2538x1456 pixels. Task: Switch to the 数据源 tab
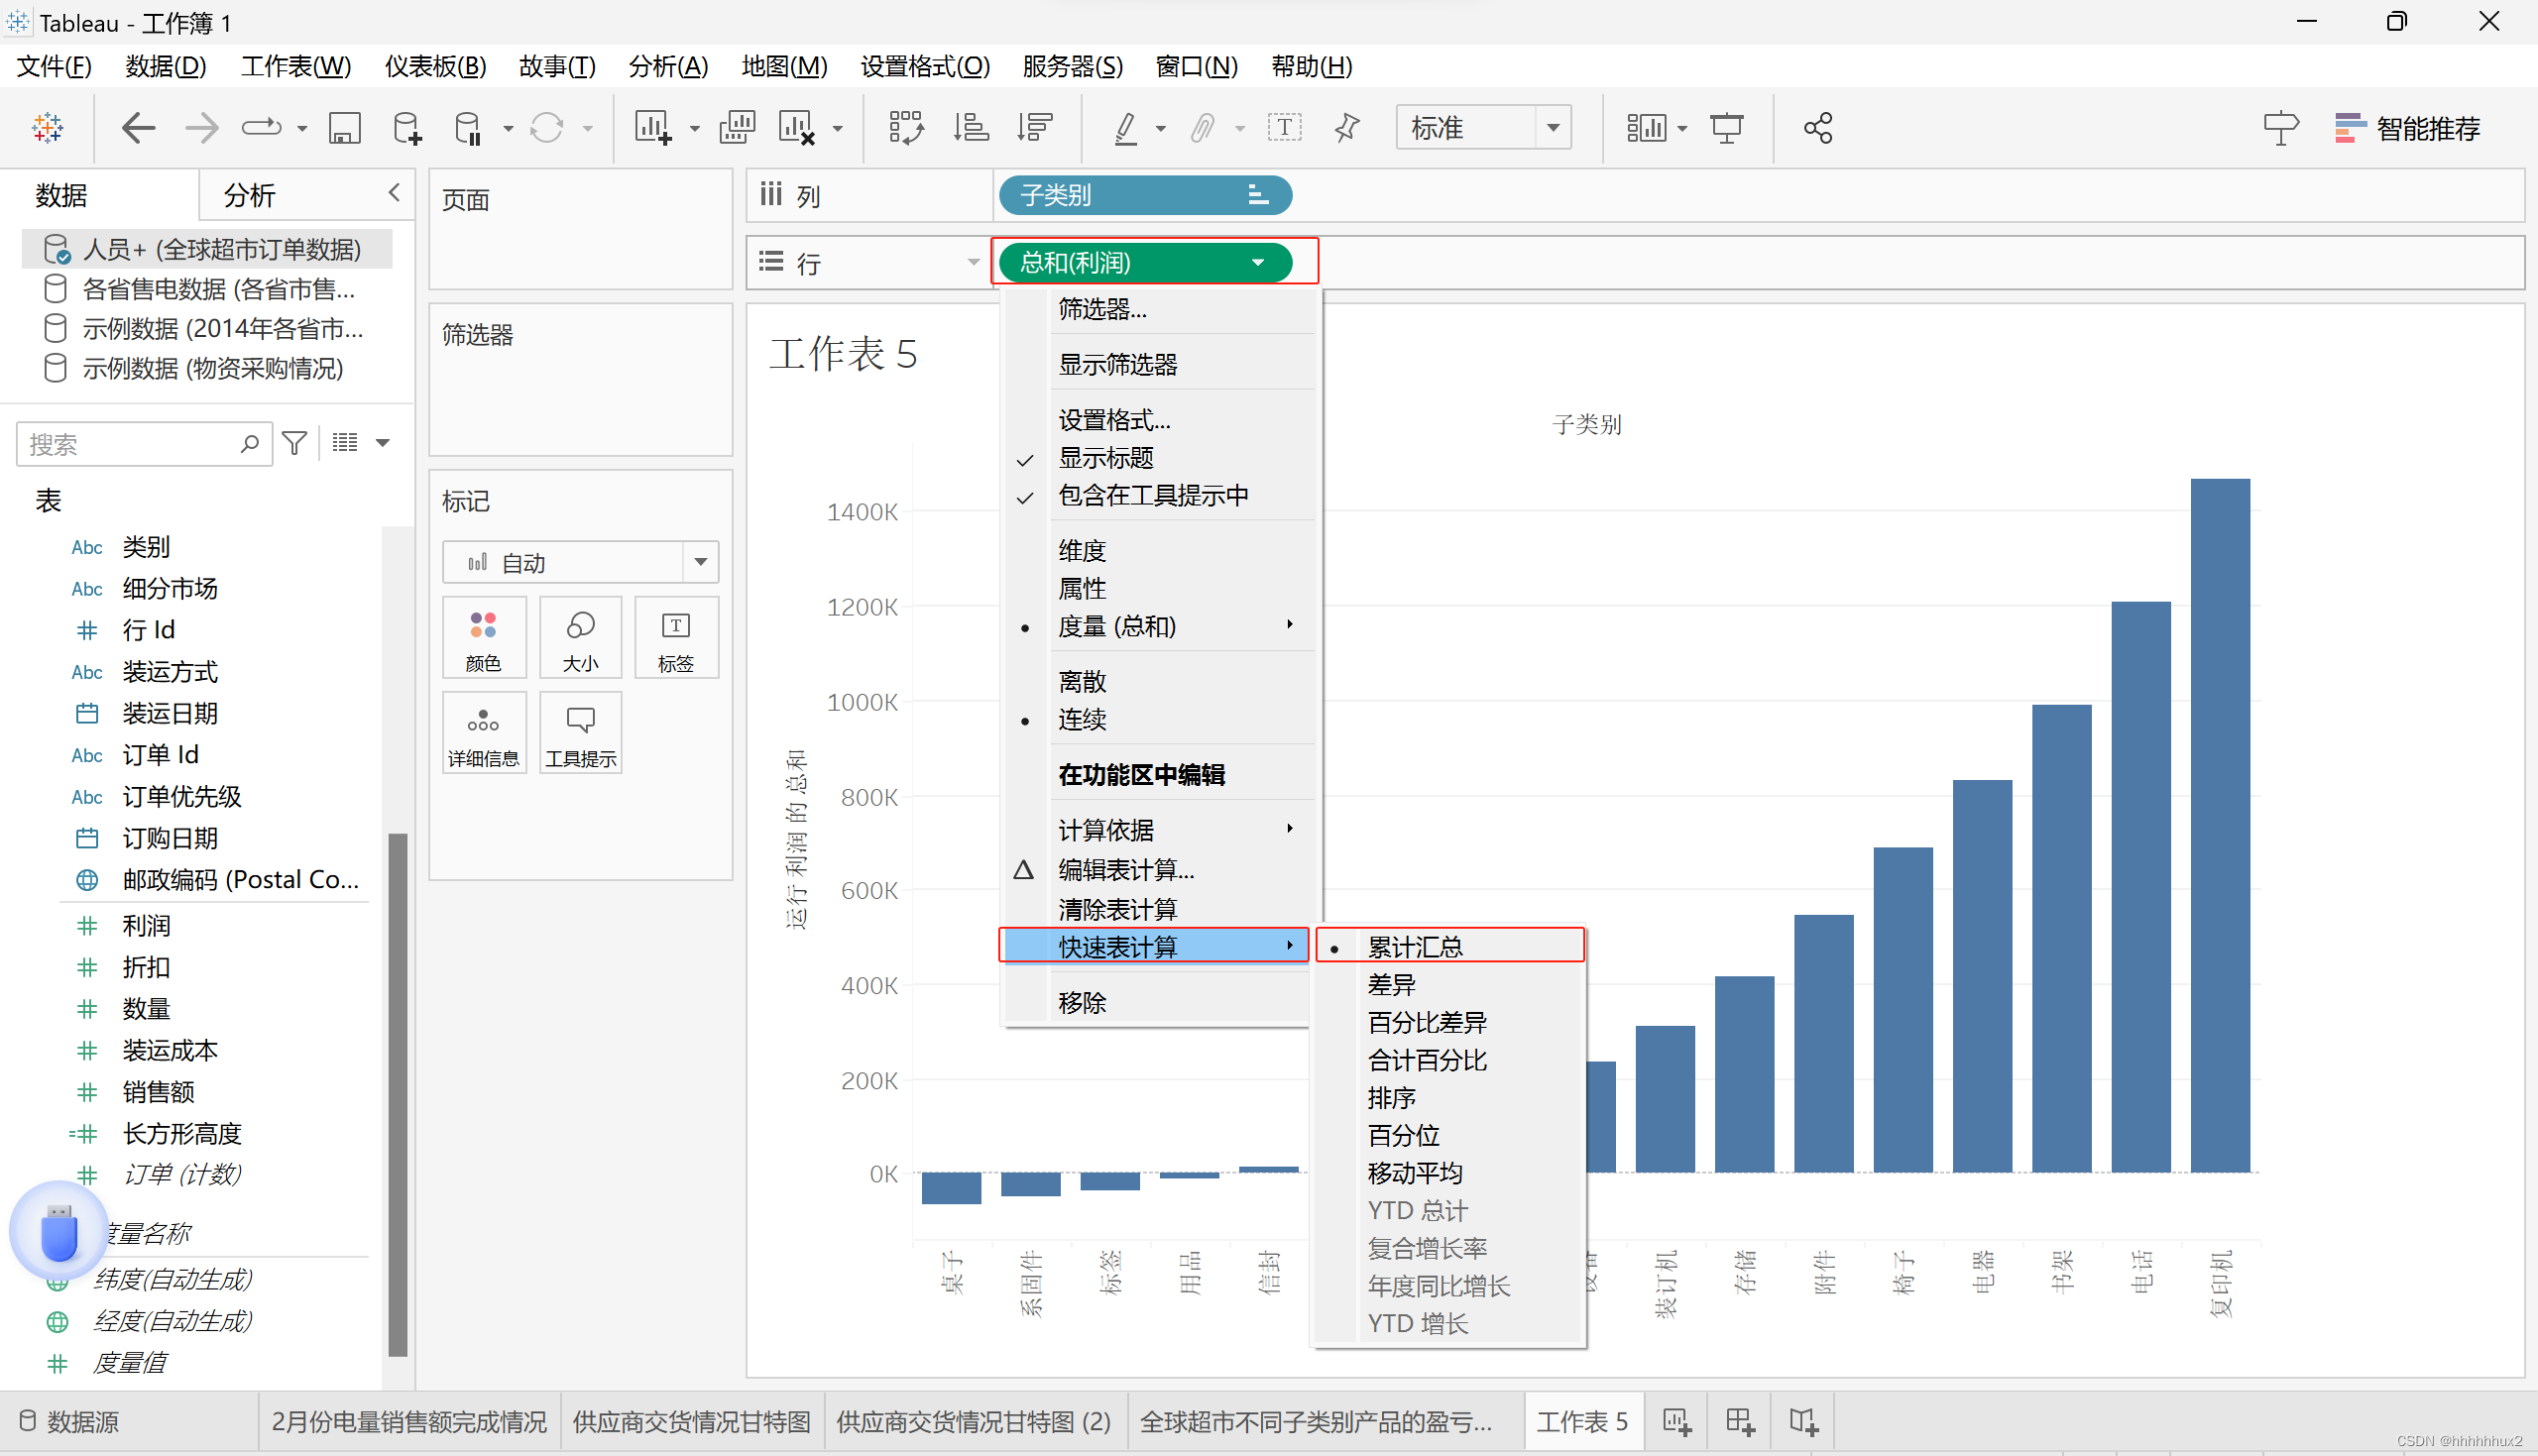point(70,1421)
